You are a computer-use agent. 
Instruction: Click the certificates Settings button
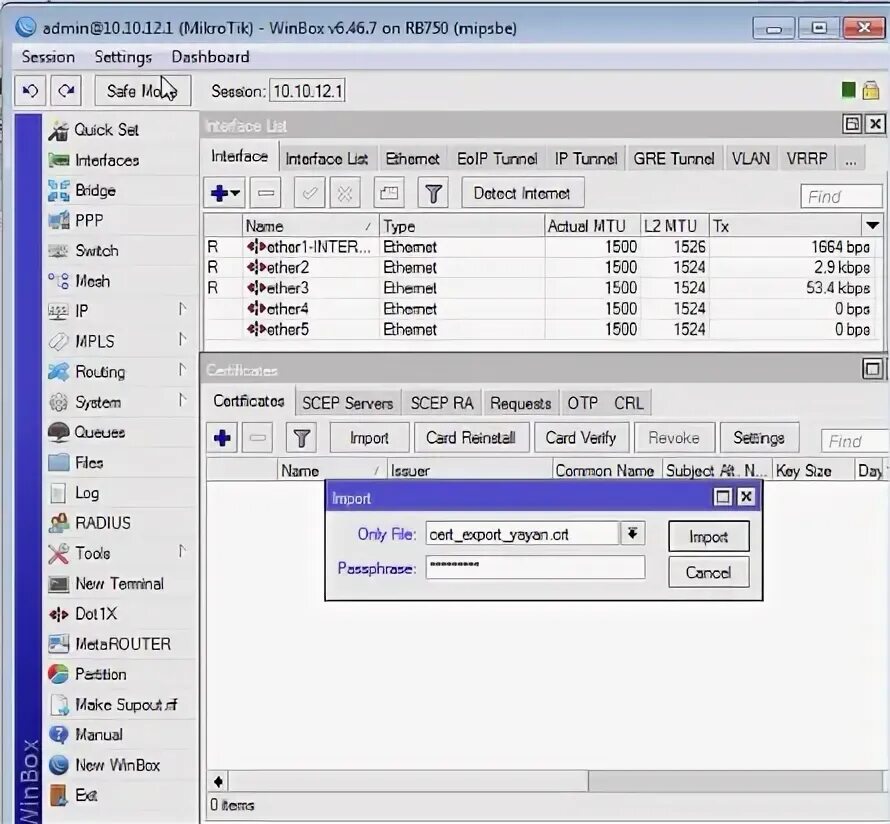point(759,438)
